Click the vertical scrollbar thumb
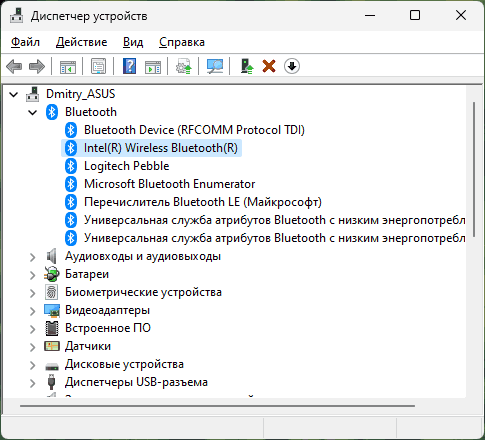 pyautogui.click(x=474, y=169)
